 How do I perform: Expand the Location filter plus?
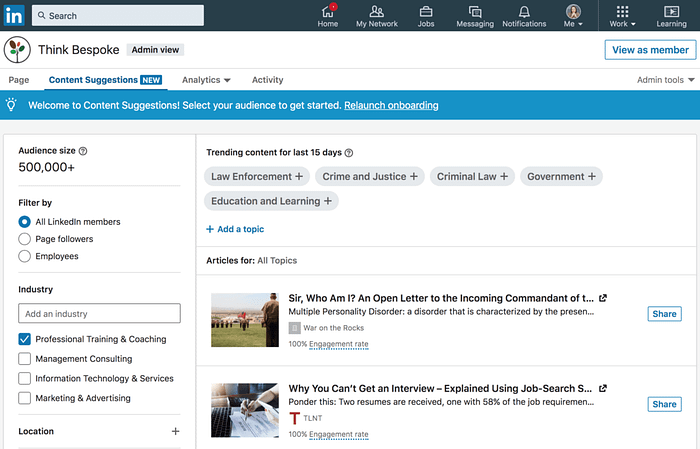point(175,431)
